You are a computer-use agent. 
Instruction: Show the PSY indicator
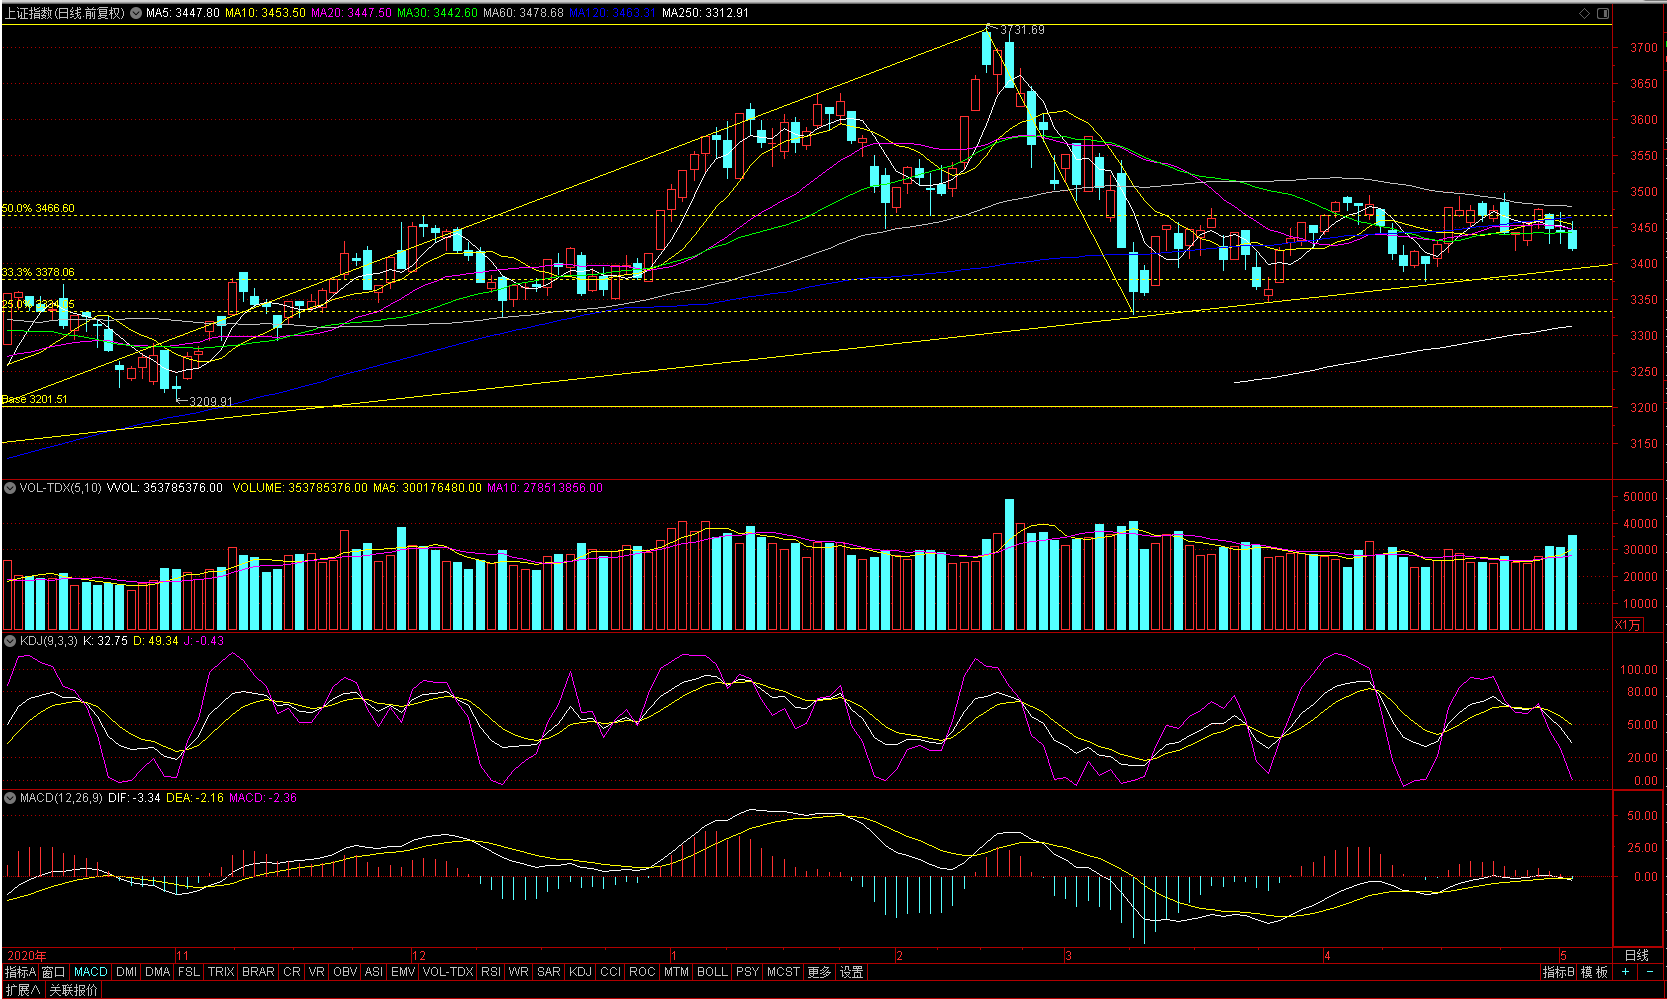point(747,972)
